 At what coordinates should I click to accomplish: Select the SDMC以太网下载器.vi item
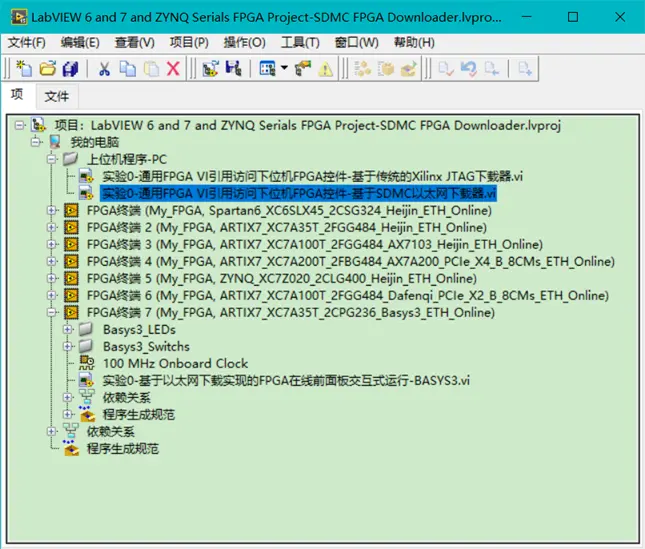299,193
